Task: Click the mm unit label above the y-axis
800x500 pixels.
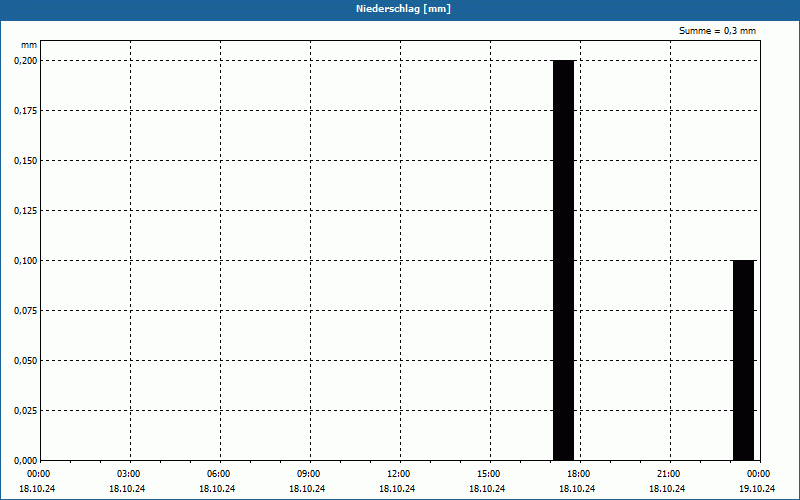Action: click(29, 45)
